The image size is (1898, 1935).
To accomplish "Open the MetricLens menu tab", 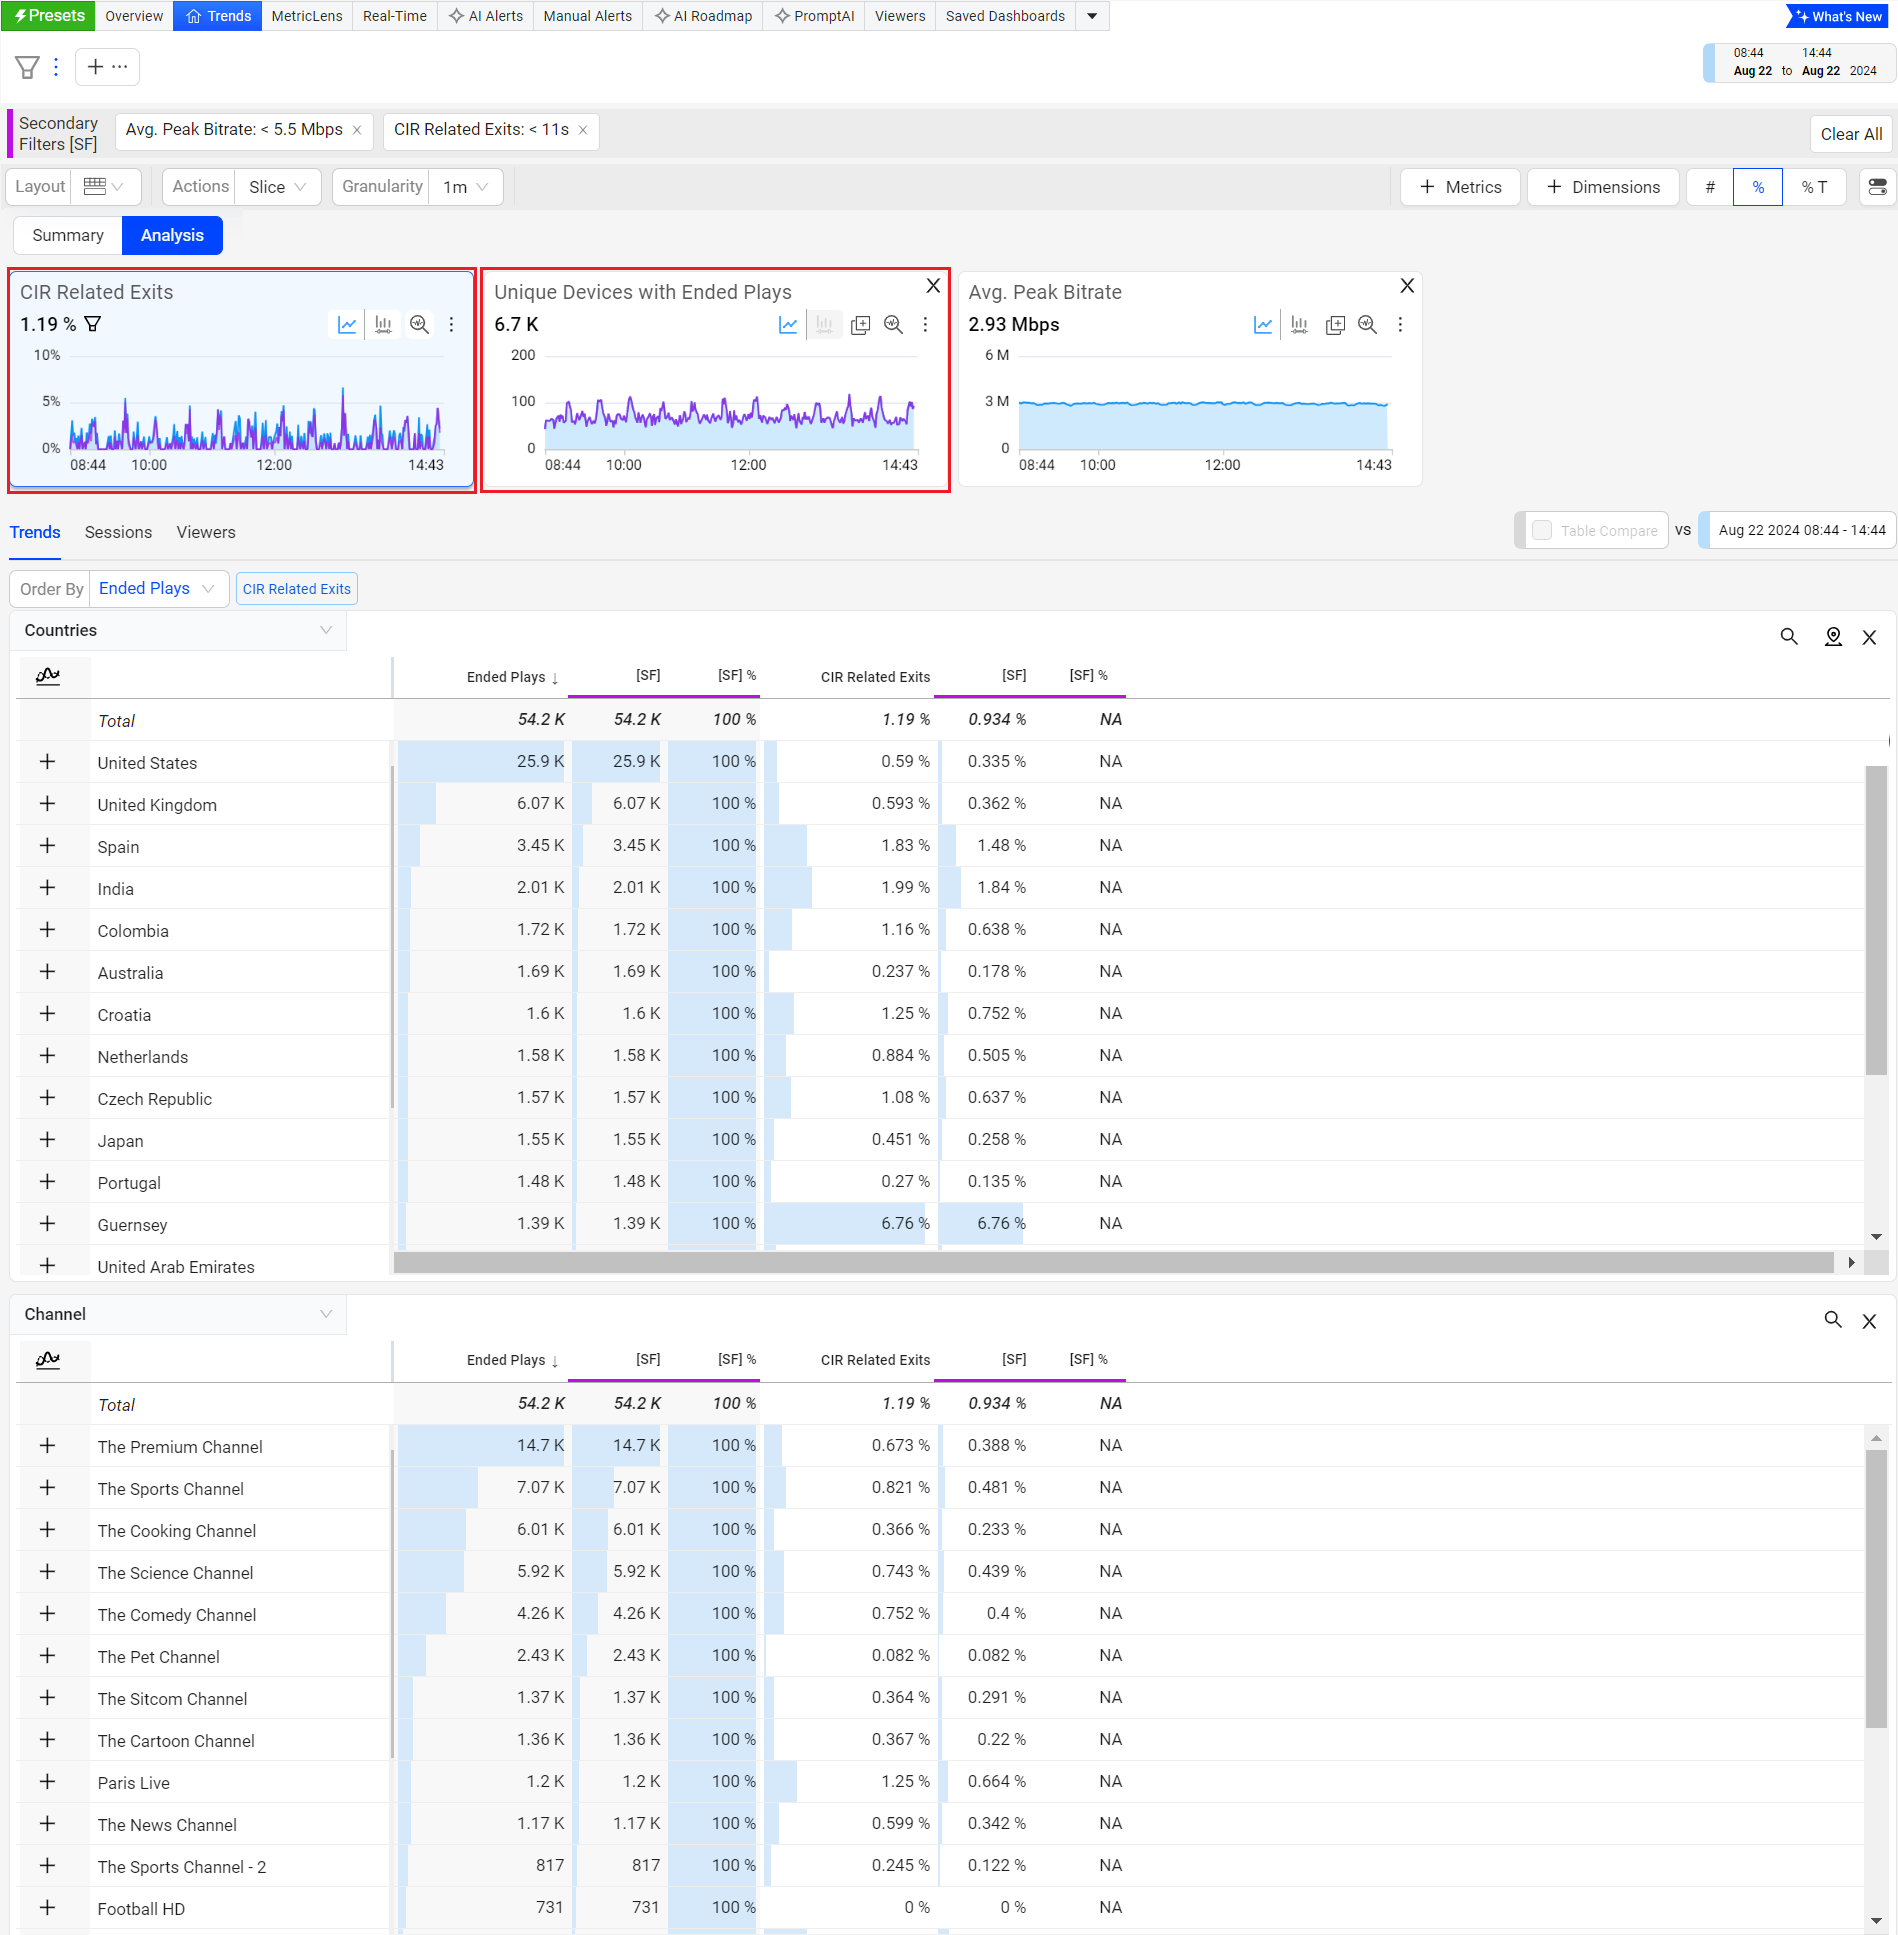I will 306,16.
